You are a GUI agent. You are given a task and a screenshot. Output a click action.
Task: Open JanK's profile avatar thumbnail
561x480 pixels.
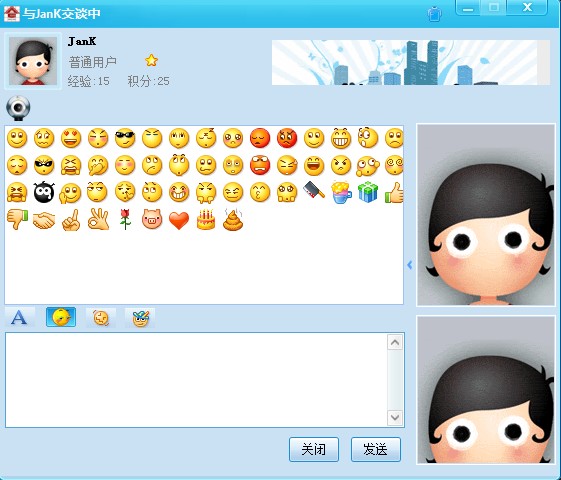(33, 61)
